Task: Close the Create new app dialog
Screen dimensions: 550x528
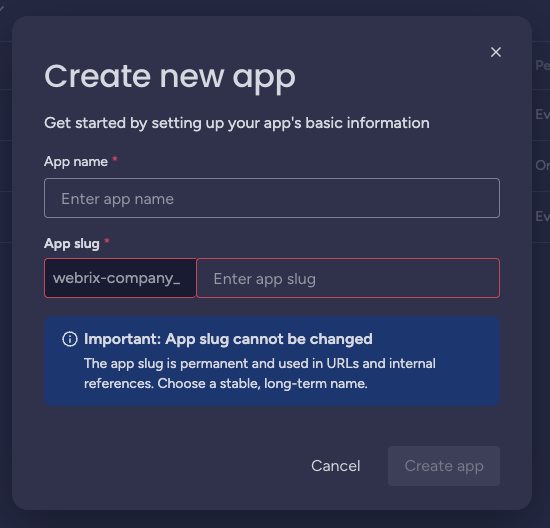Action: pyautogui.click(x=496, y=52)
